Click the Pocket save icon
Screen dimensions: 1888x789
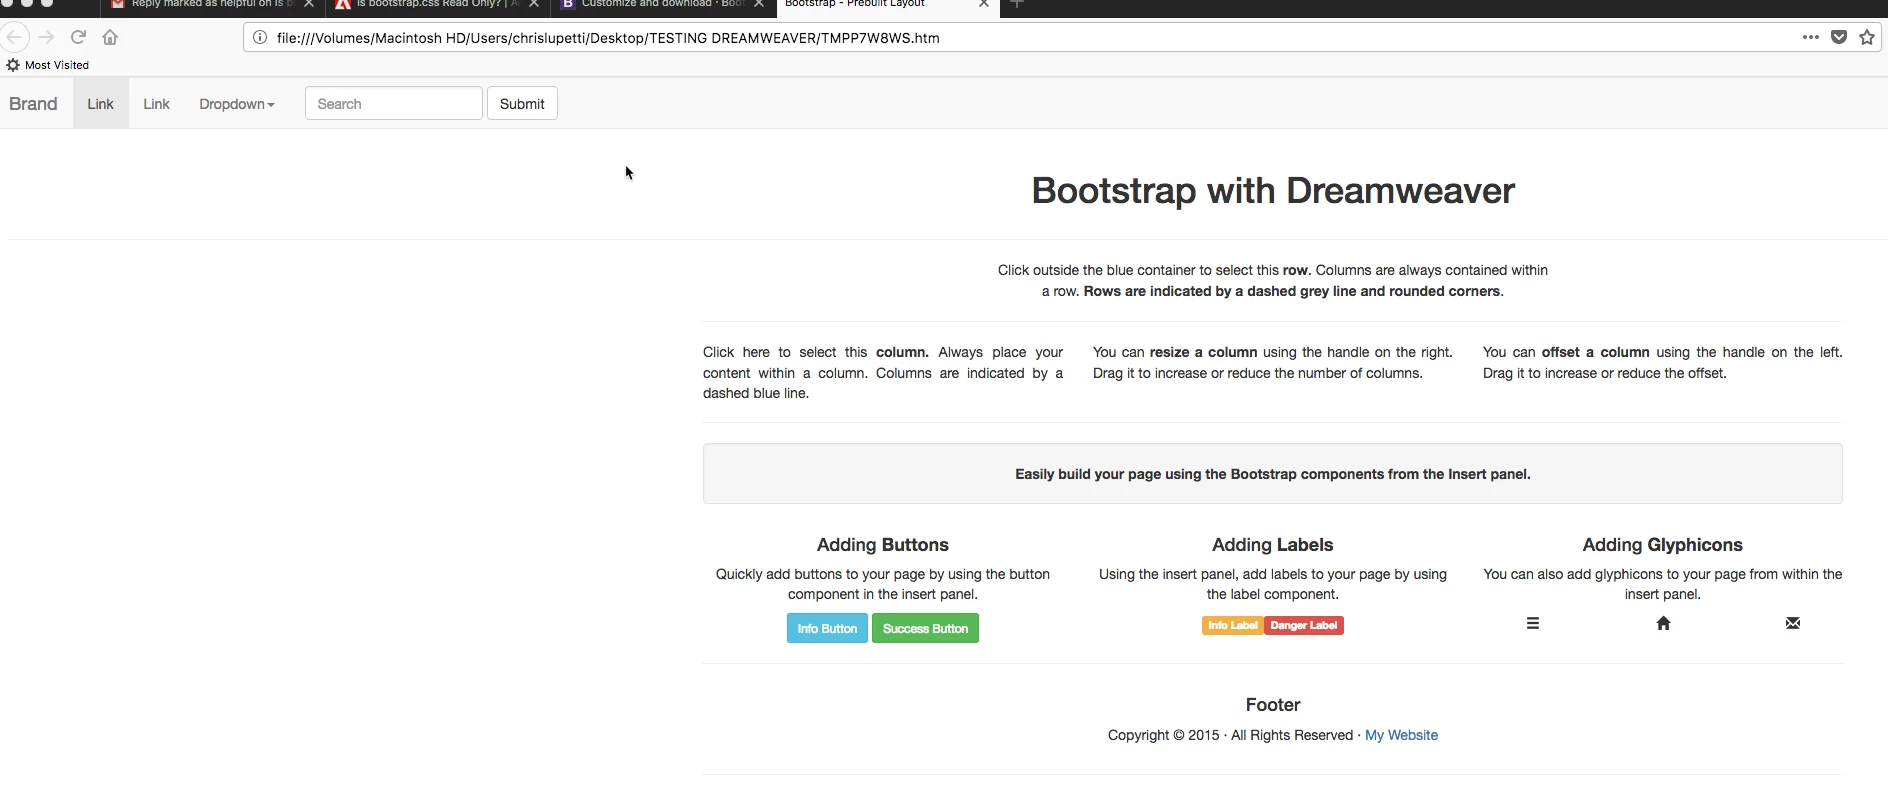(1839, 37)
